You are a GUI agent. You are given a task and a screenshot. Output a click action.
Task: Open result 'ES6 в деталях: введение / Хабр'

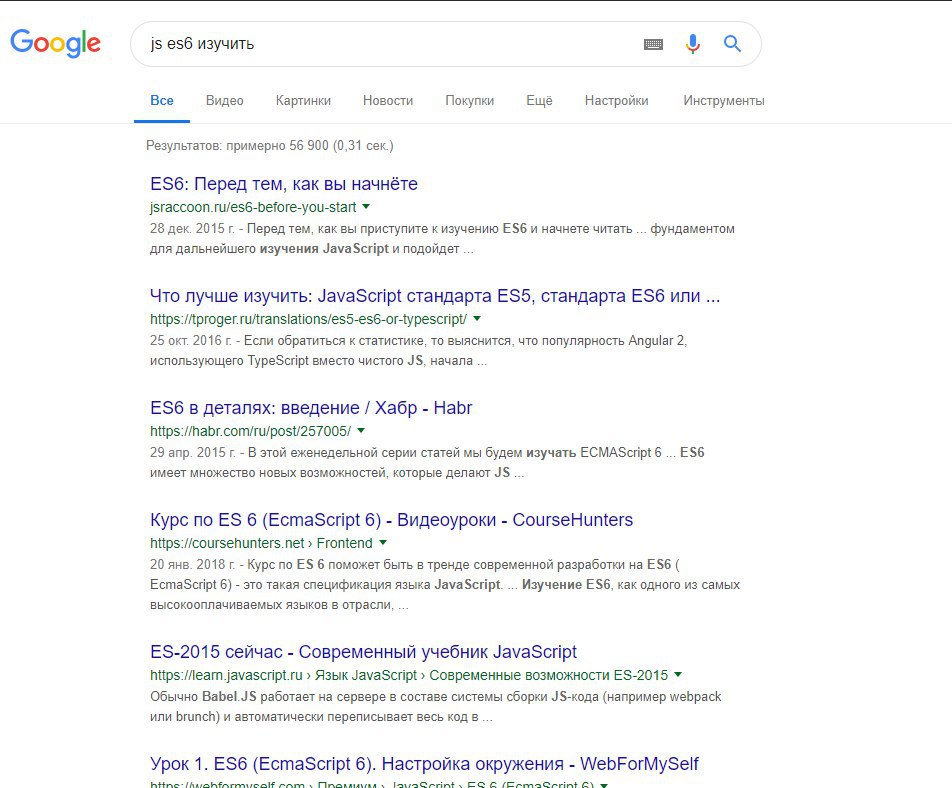tap(311, 408)
